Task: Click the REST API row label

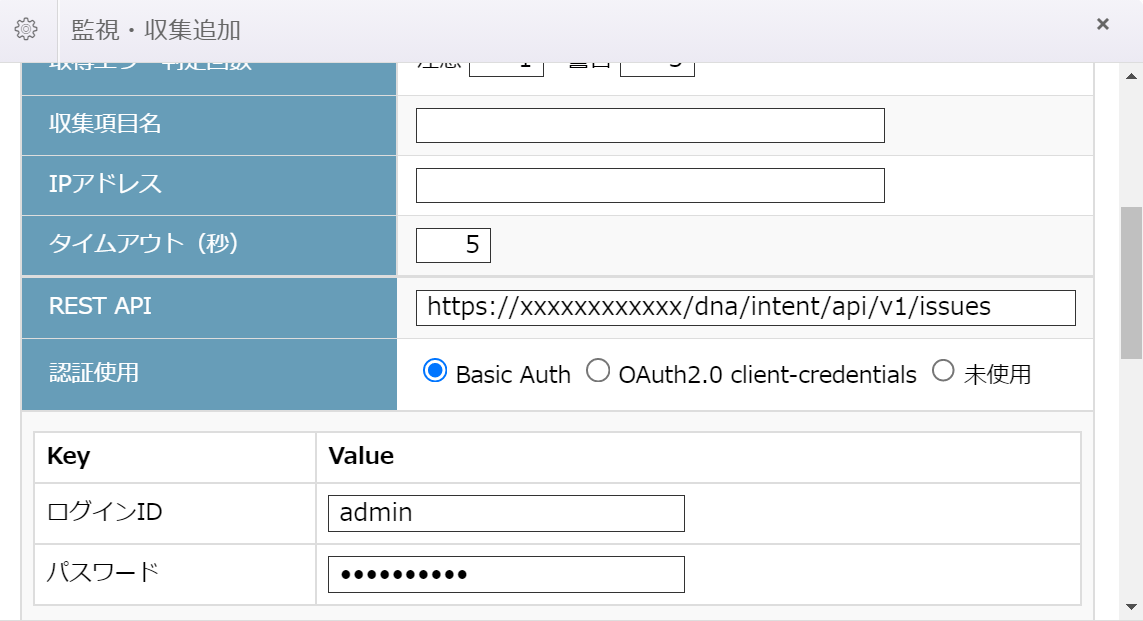Action: coord(100,307)
